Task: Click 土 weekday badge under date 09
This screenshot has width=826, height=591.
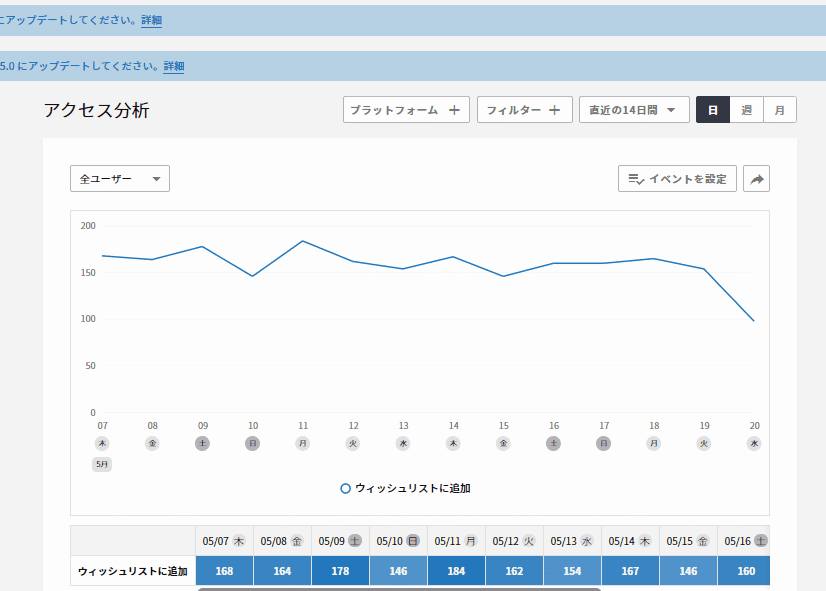Action: point(202,444)
